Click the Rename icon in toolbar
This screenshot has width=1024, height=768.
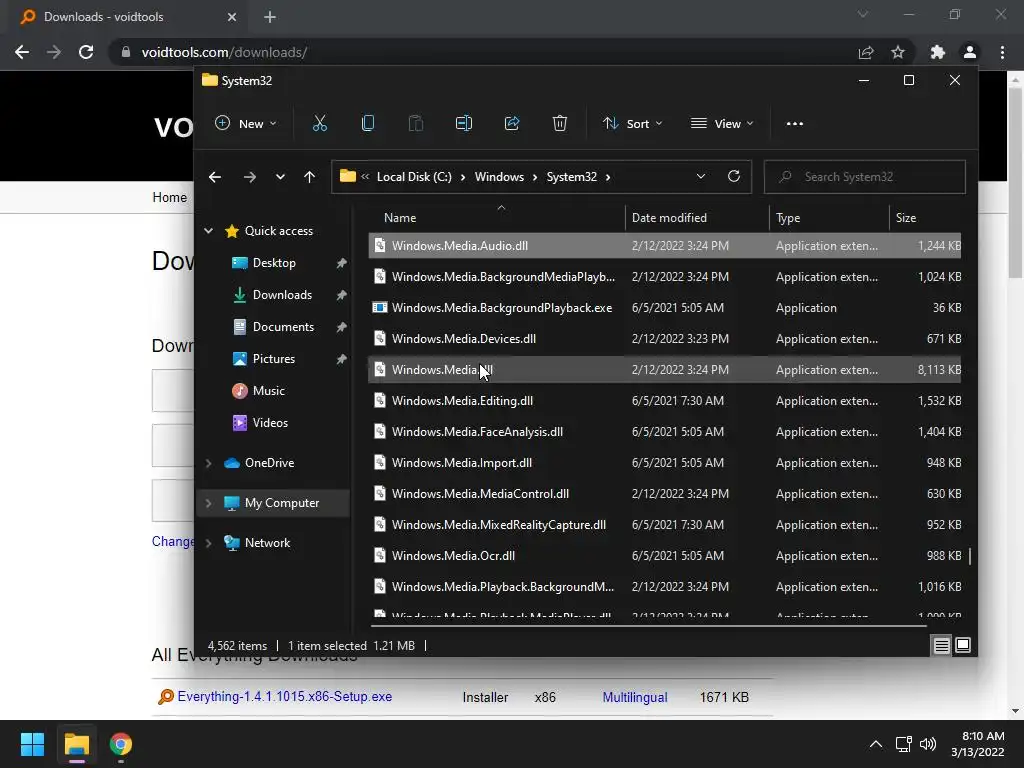[x=464, y=123]
